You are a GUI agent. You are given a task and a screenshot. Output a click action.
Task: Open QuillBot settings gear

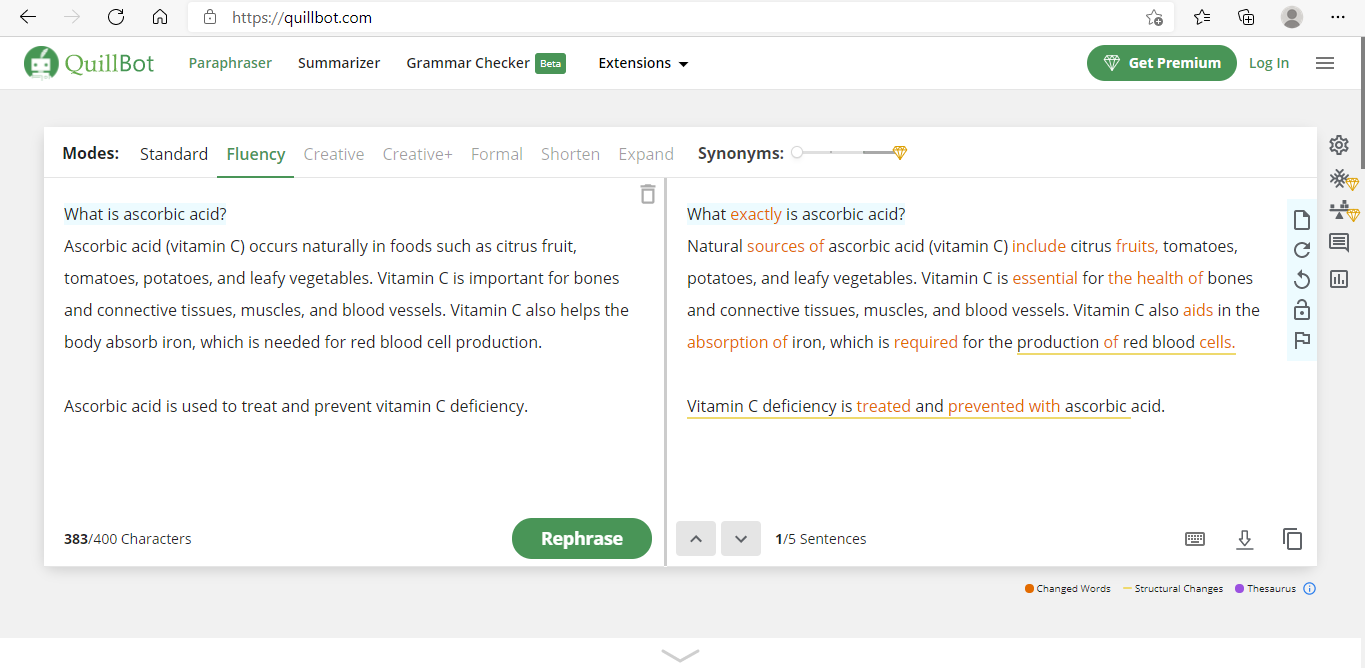click(x=1339, y=145)
